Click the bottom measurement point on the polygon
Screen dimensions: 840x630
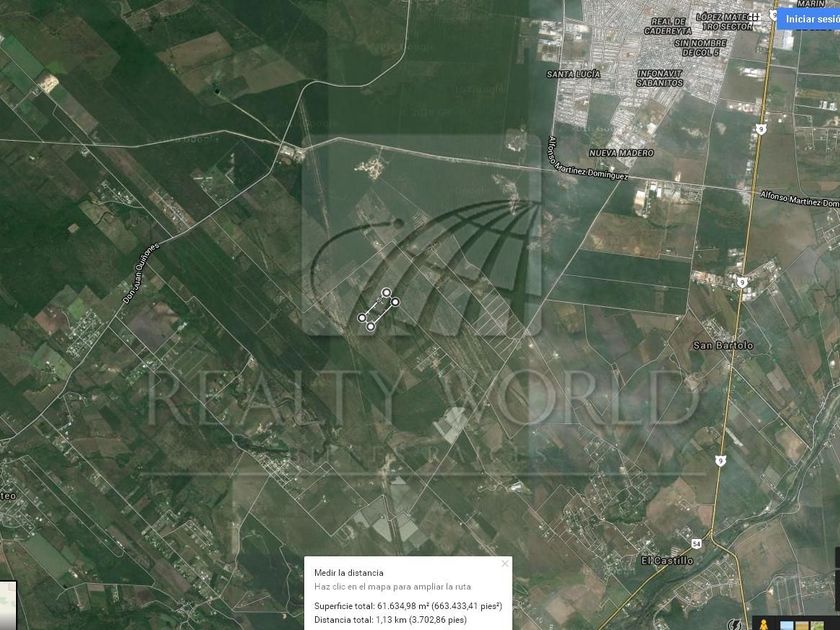coord(370,326)
